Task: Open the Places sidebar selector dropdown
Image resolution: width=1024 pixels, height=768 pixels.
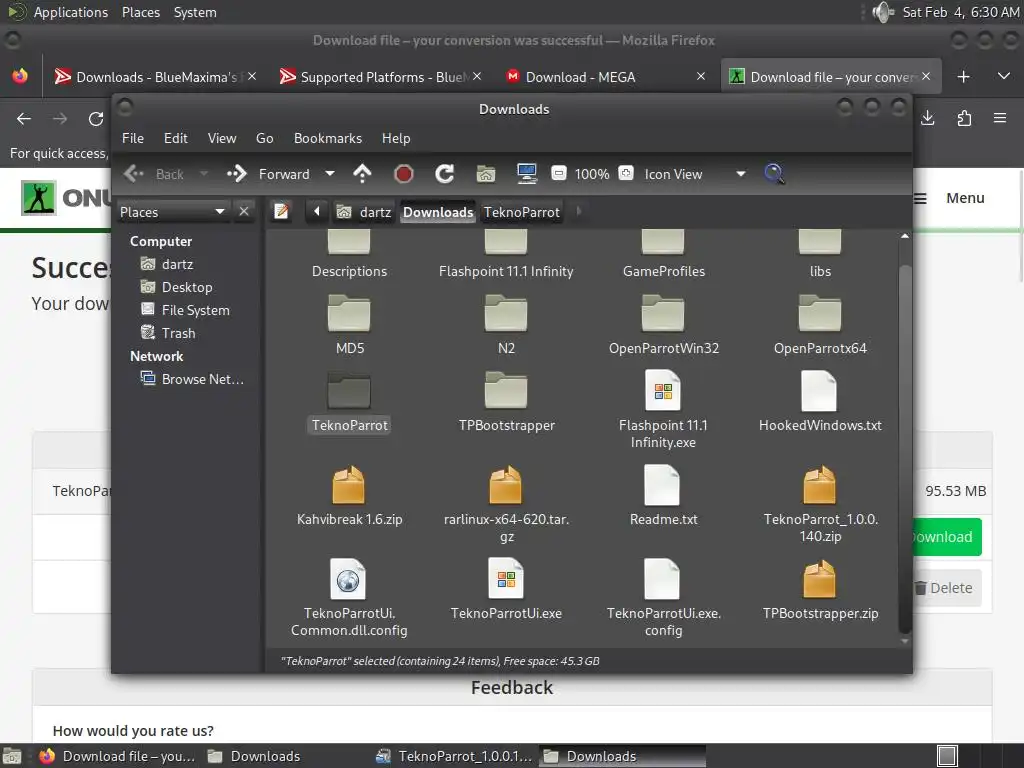Action: tap(172, 212)
